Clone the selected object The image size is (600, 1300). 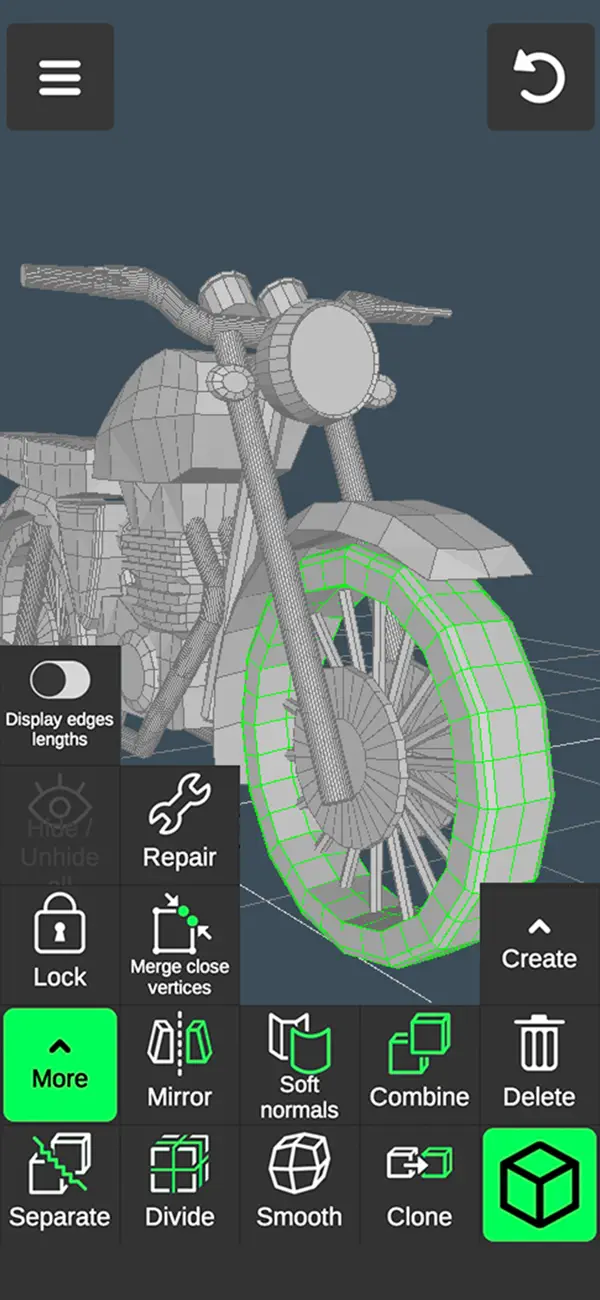[x=420, y=1184]
